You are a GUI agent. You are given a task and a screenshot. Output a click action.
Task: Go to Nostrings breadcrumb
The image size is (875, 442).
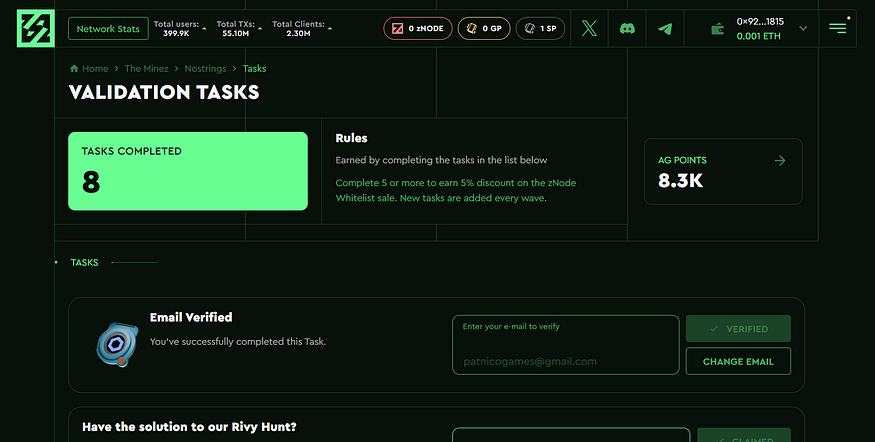[x=205, y=69]
